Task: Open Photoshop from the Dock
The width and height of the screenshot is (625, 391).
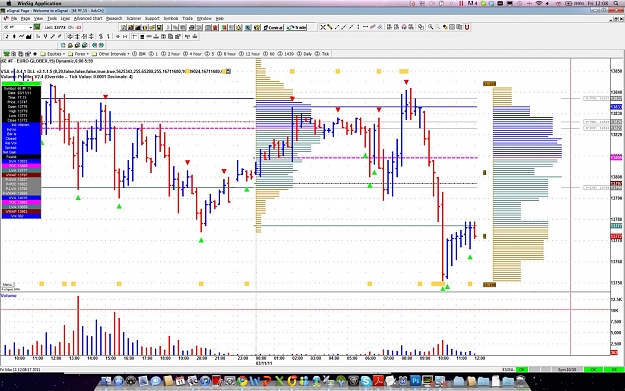Action: point(415,381)
